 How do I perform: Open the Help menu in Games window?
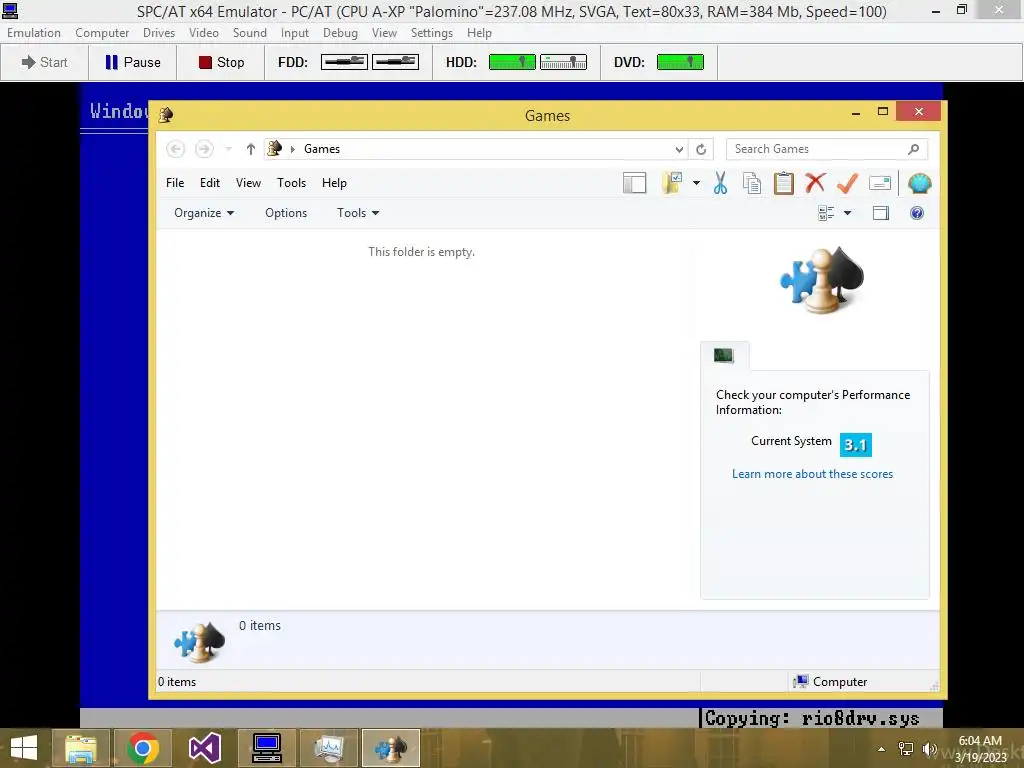click(x=334, y=183)
